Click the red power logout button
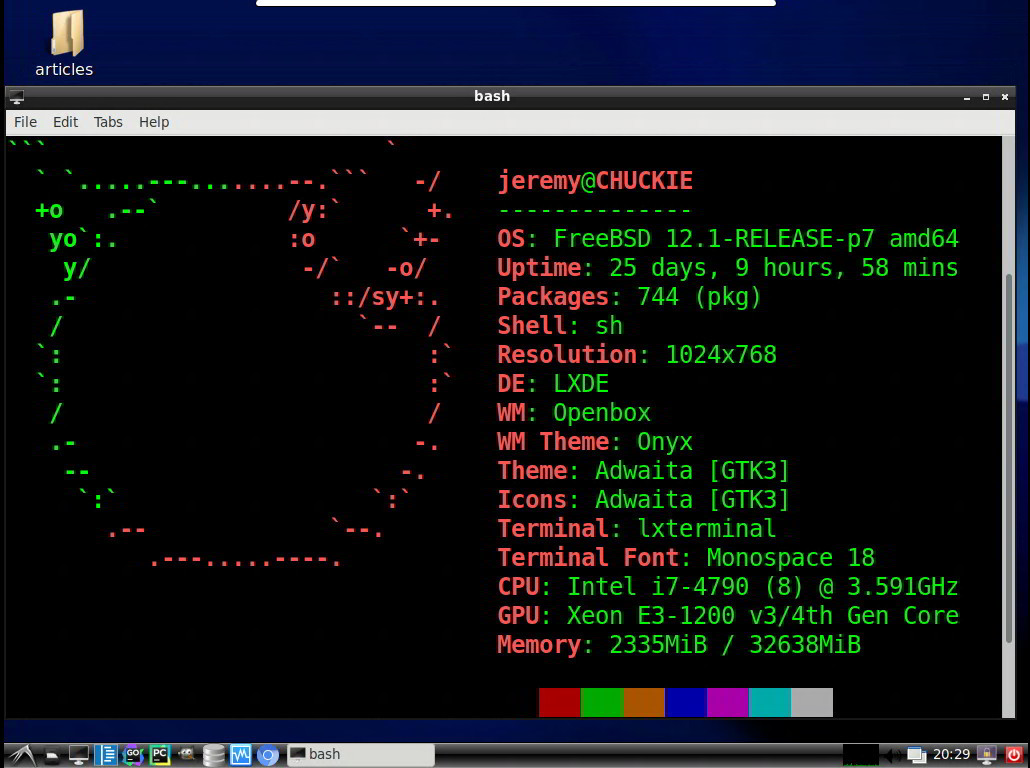Viewport: 1030px width, 768px height. [1014, 755]
